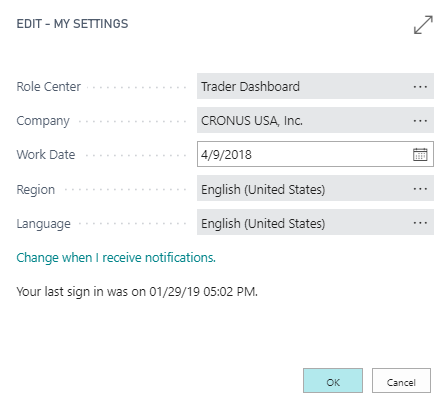Select the Trader Dashboard role center field
This screenshot has width=448, height=411.
[x=303, y=86]
